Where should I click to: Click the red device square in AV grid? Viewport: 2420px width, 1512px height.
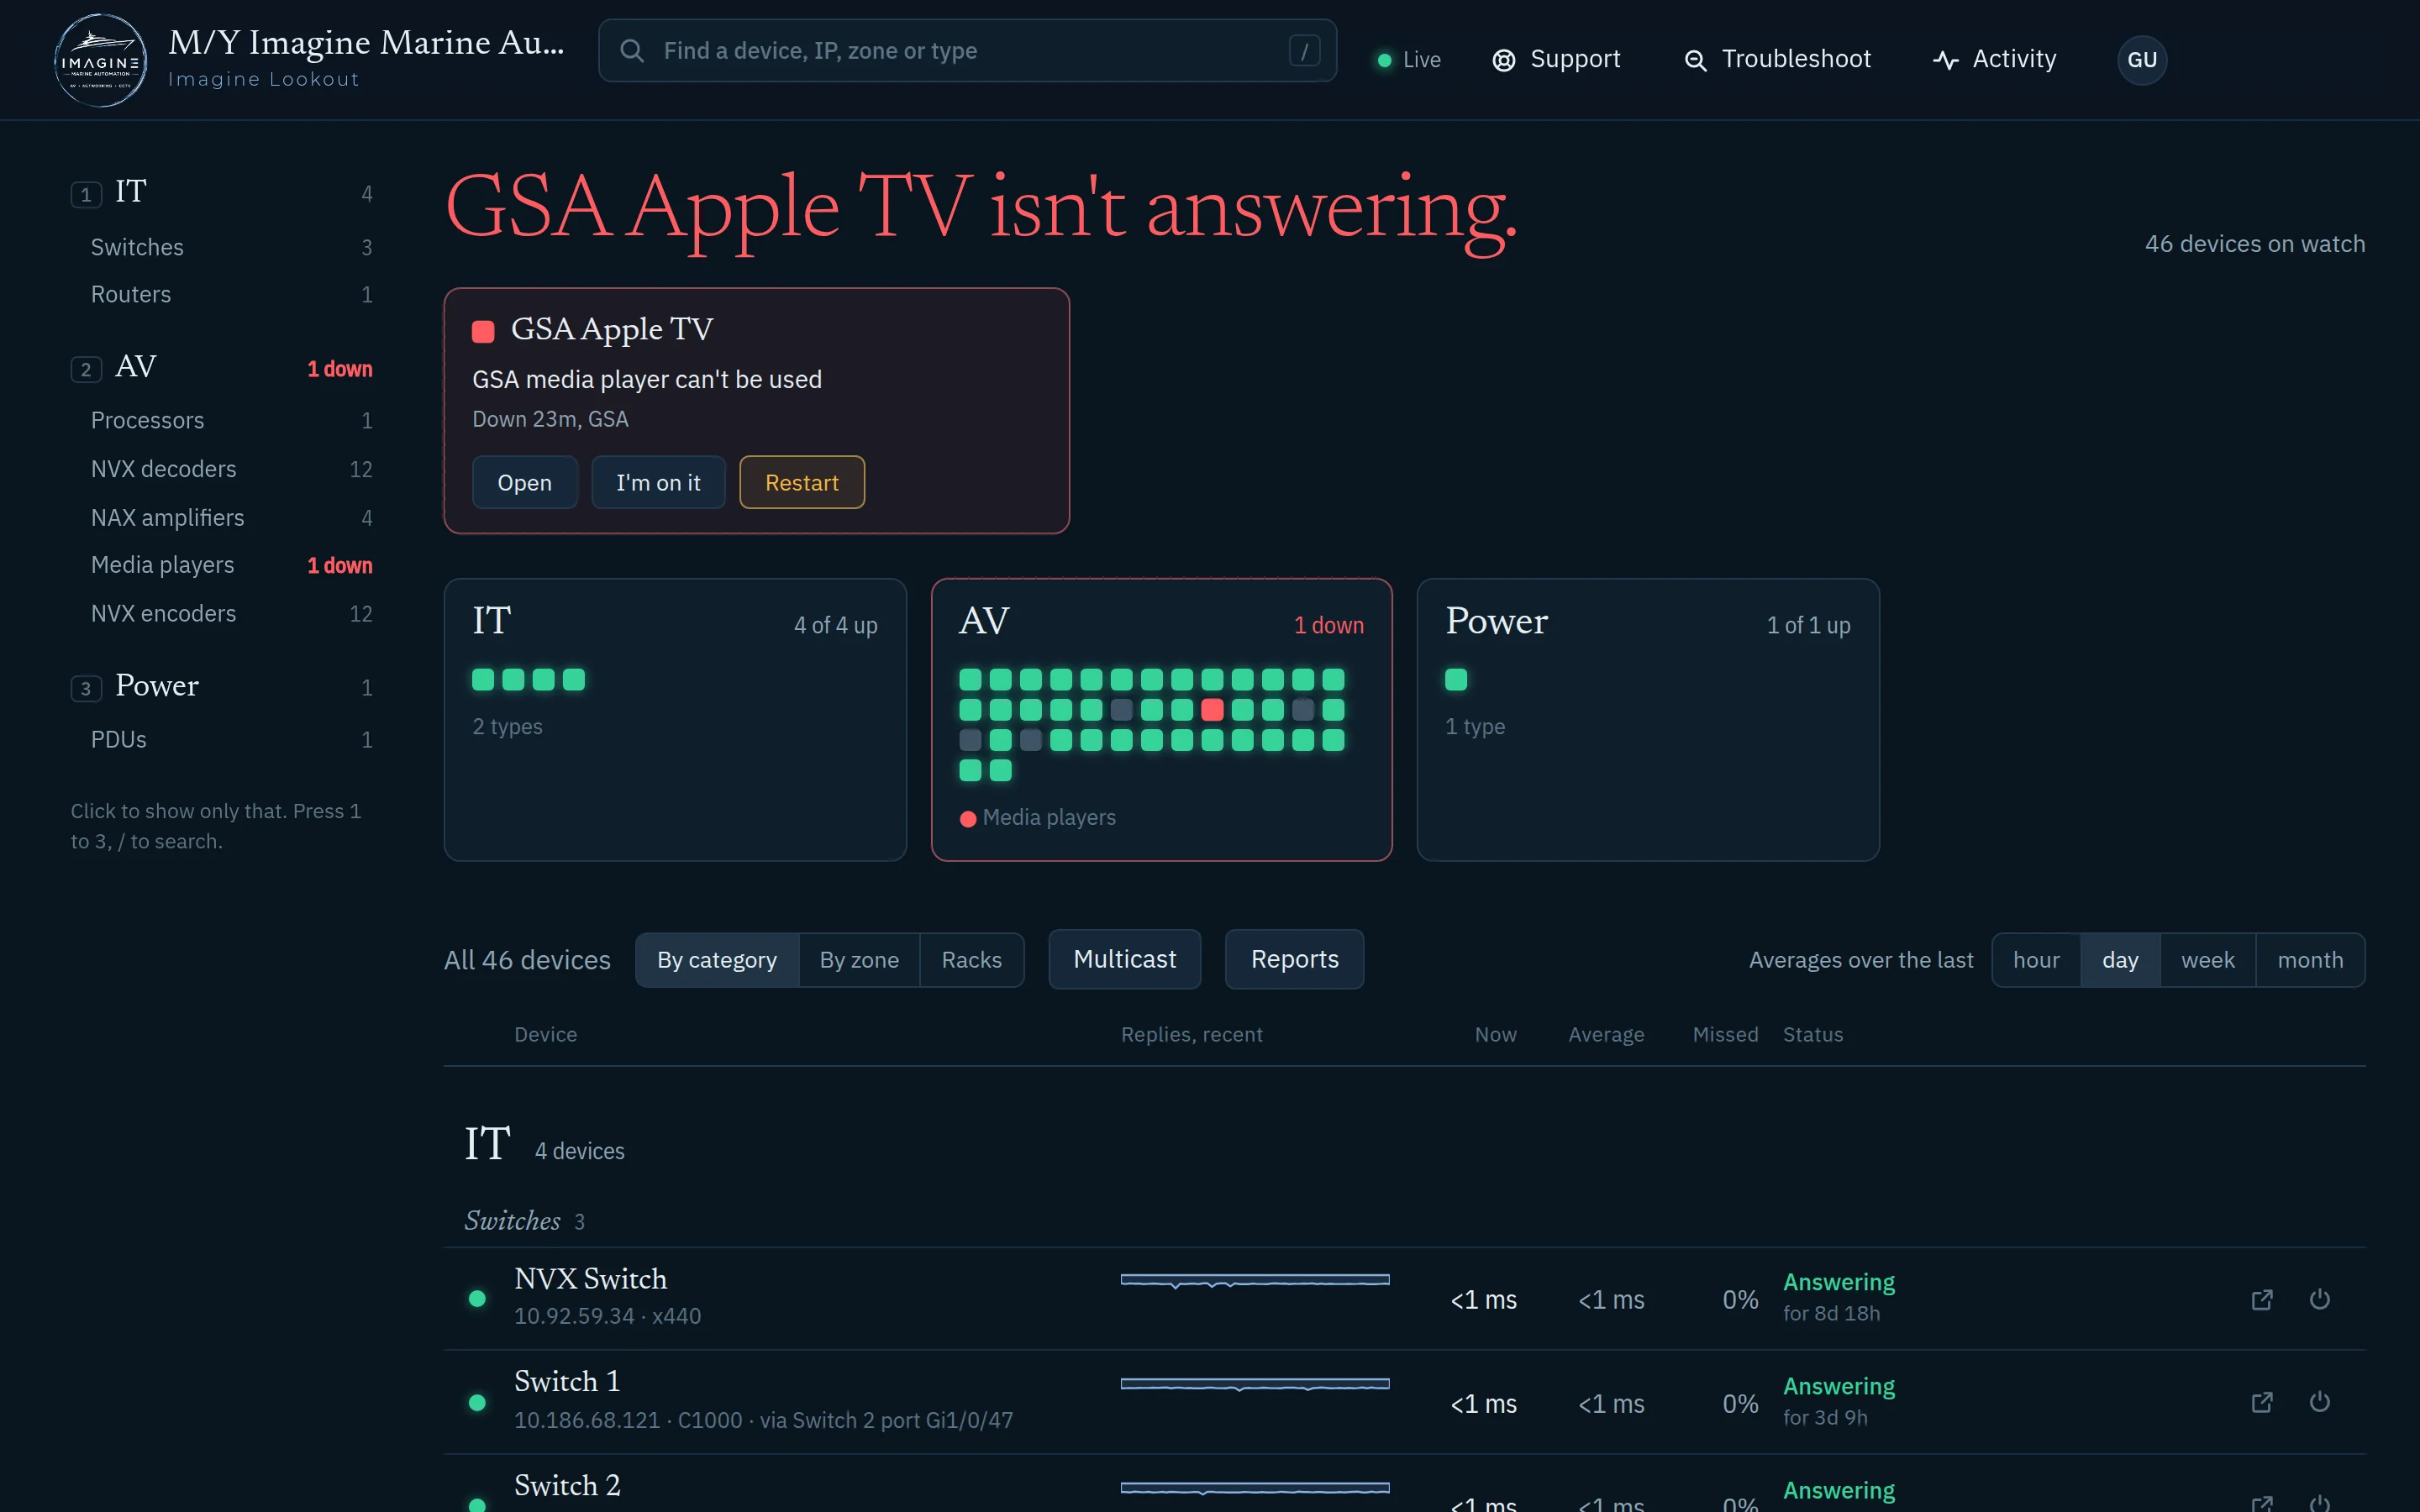click(1212, 710)
